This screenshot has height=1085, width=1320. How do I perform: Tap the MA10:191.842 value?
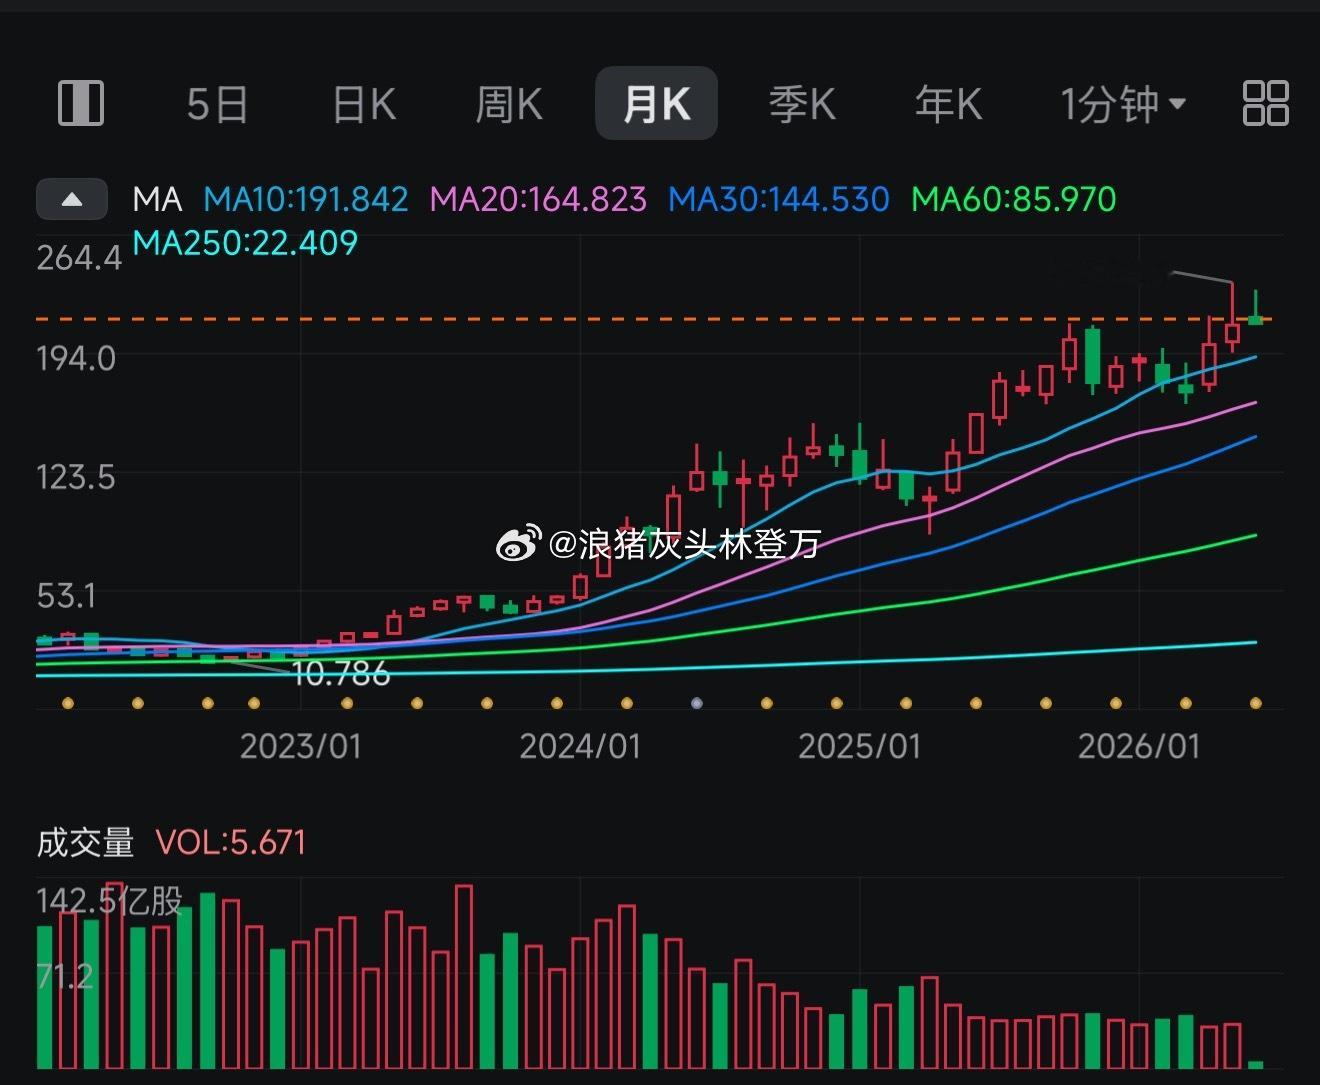306,199
